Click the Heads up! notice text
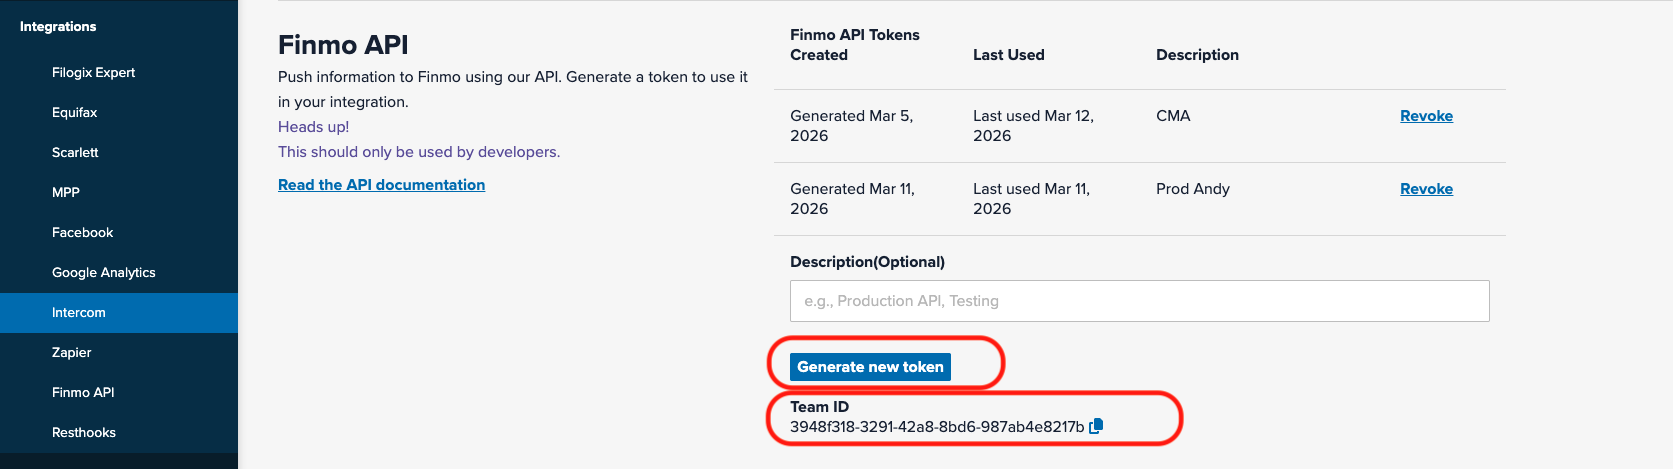 (x=313, y=127)
